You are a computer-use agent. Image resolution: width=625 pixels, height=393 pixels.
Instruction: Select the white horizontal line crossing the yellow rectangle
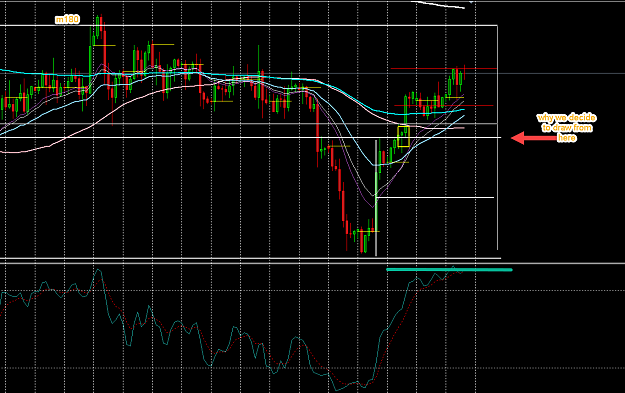click(250, 138)
